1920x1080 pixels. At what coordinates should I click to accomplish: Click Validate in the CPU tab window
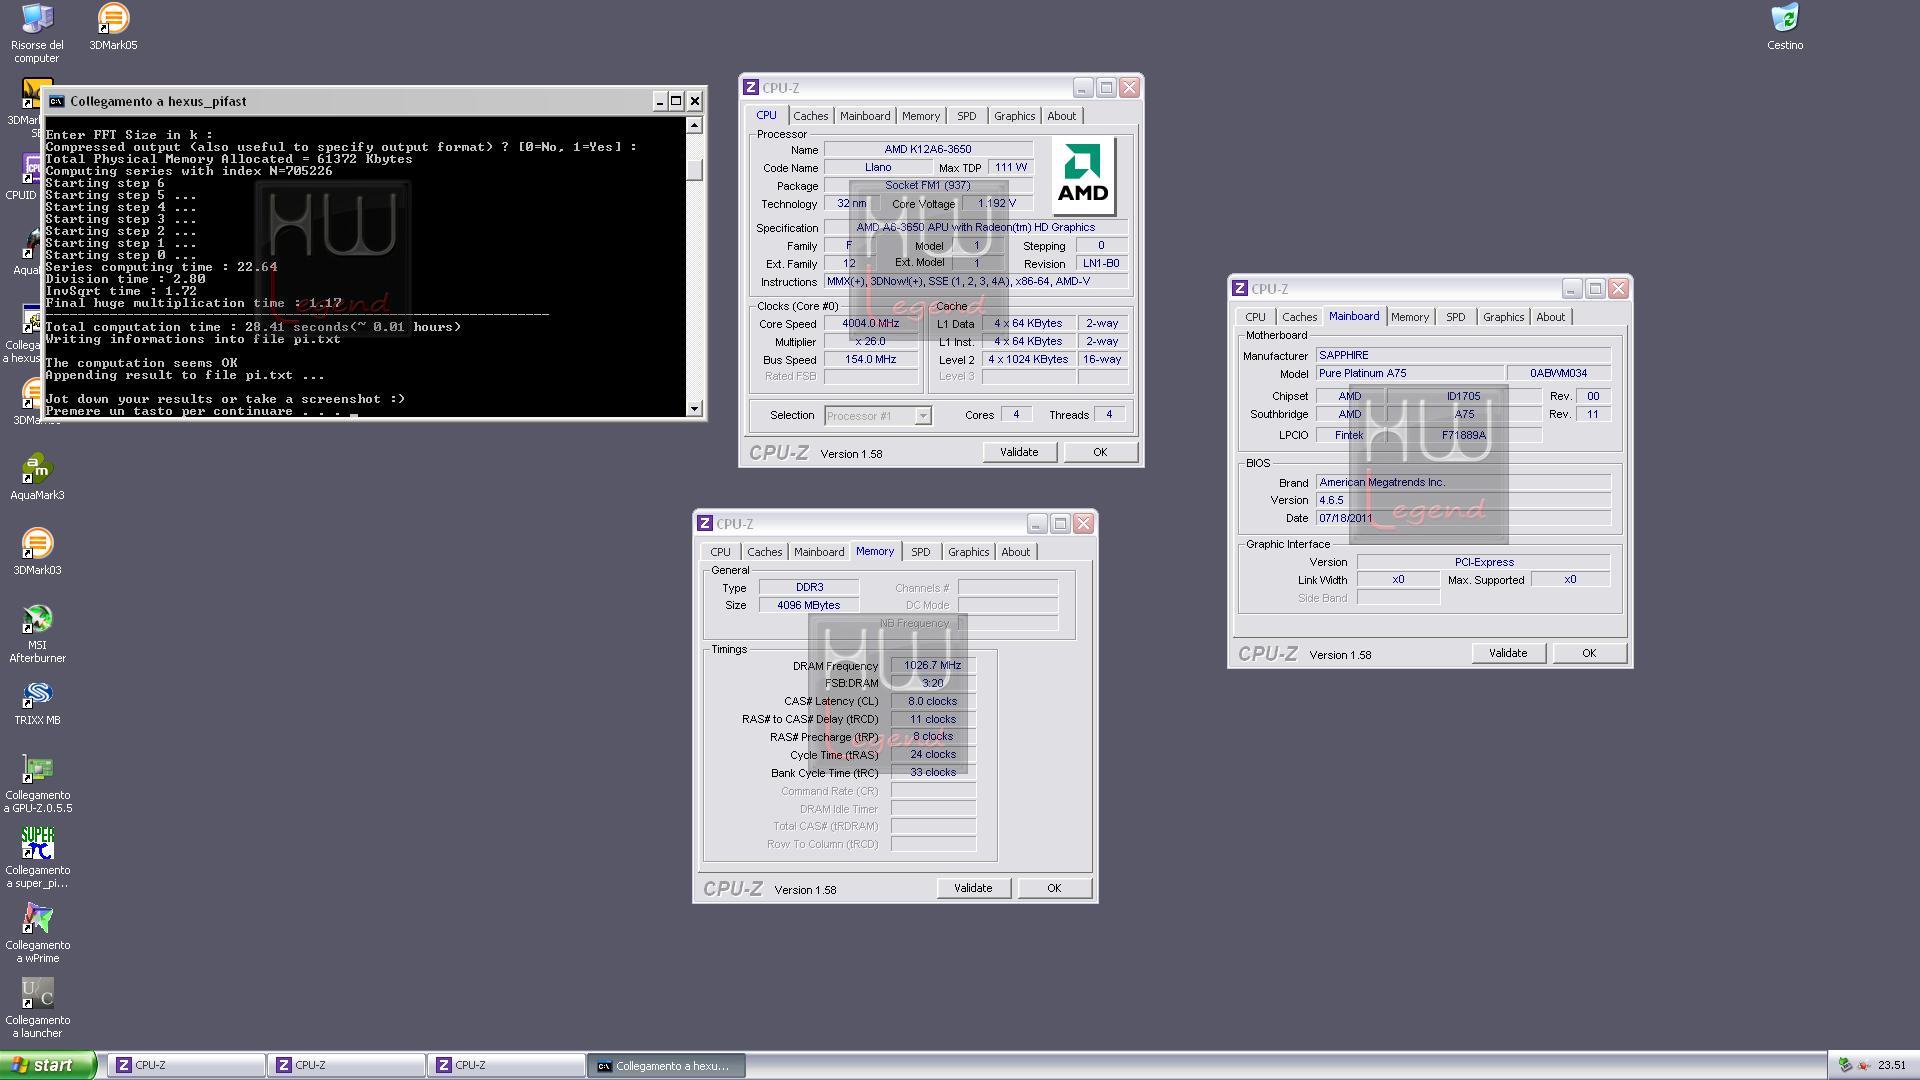pos(1019,452)
